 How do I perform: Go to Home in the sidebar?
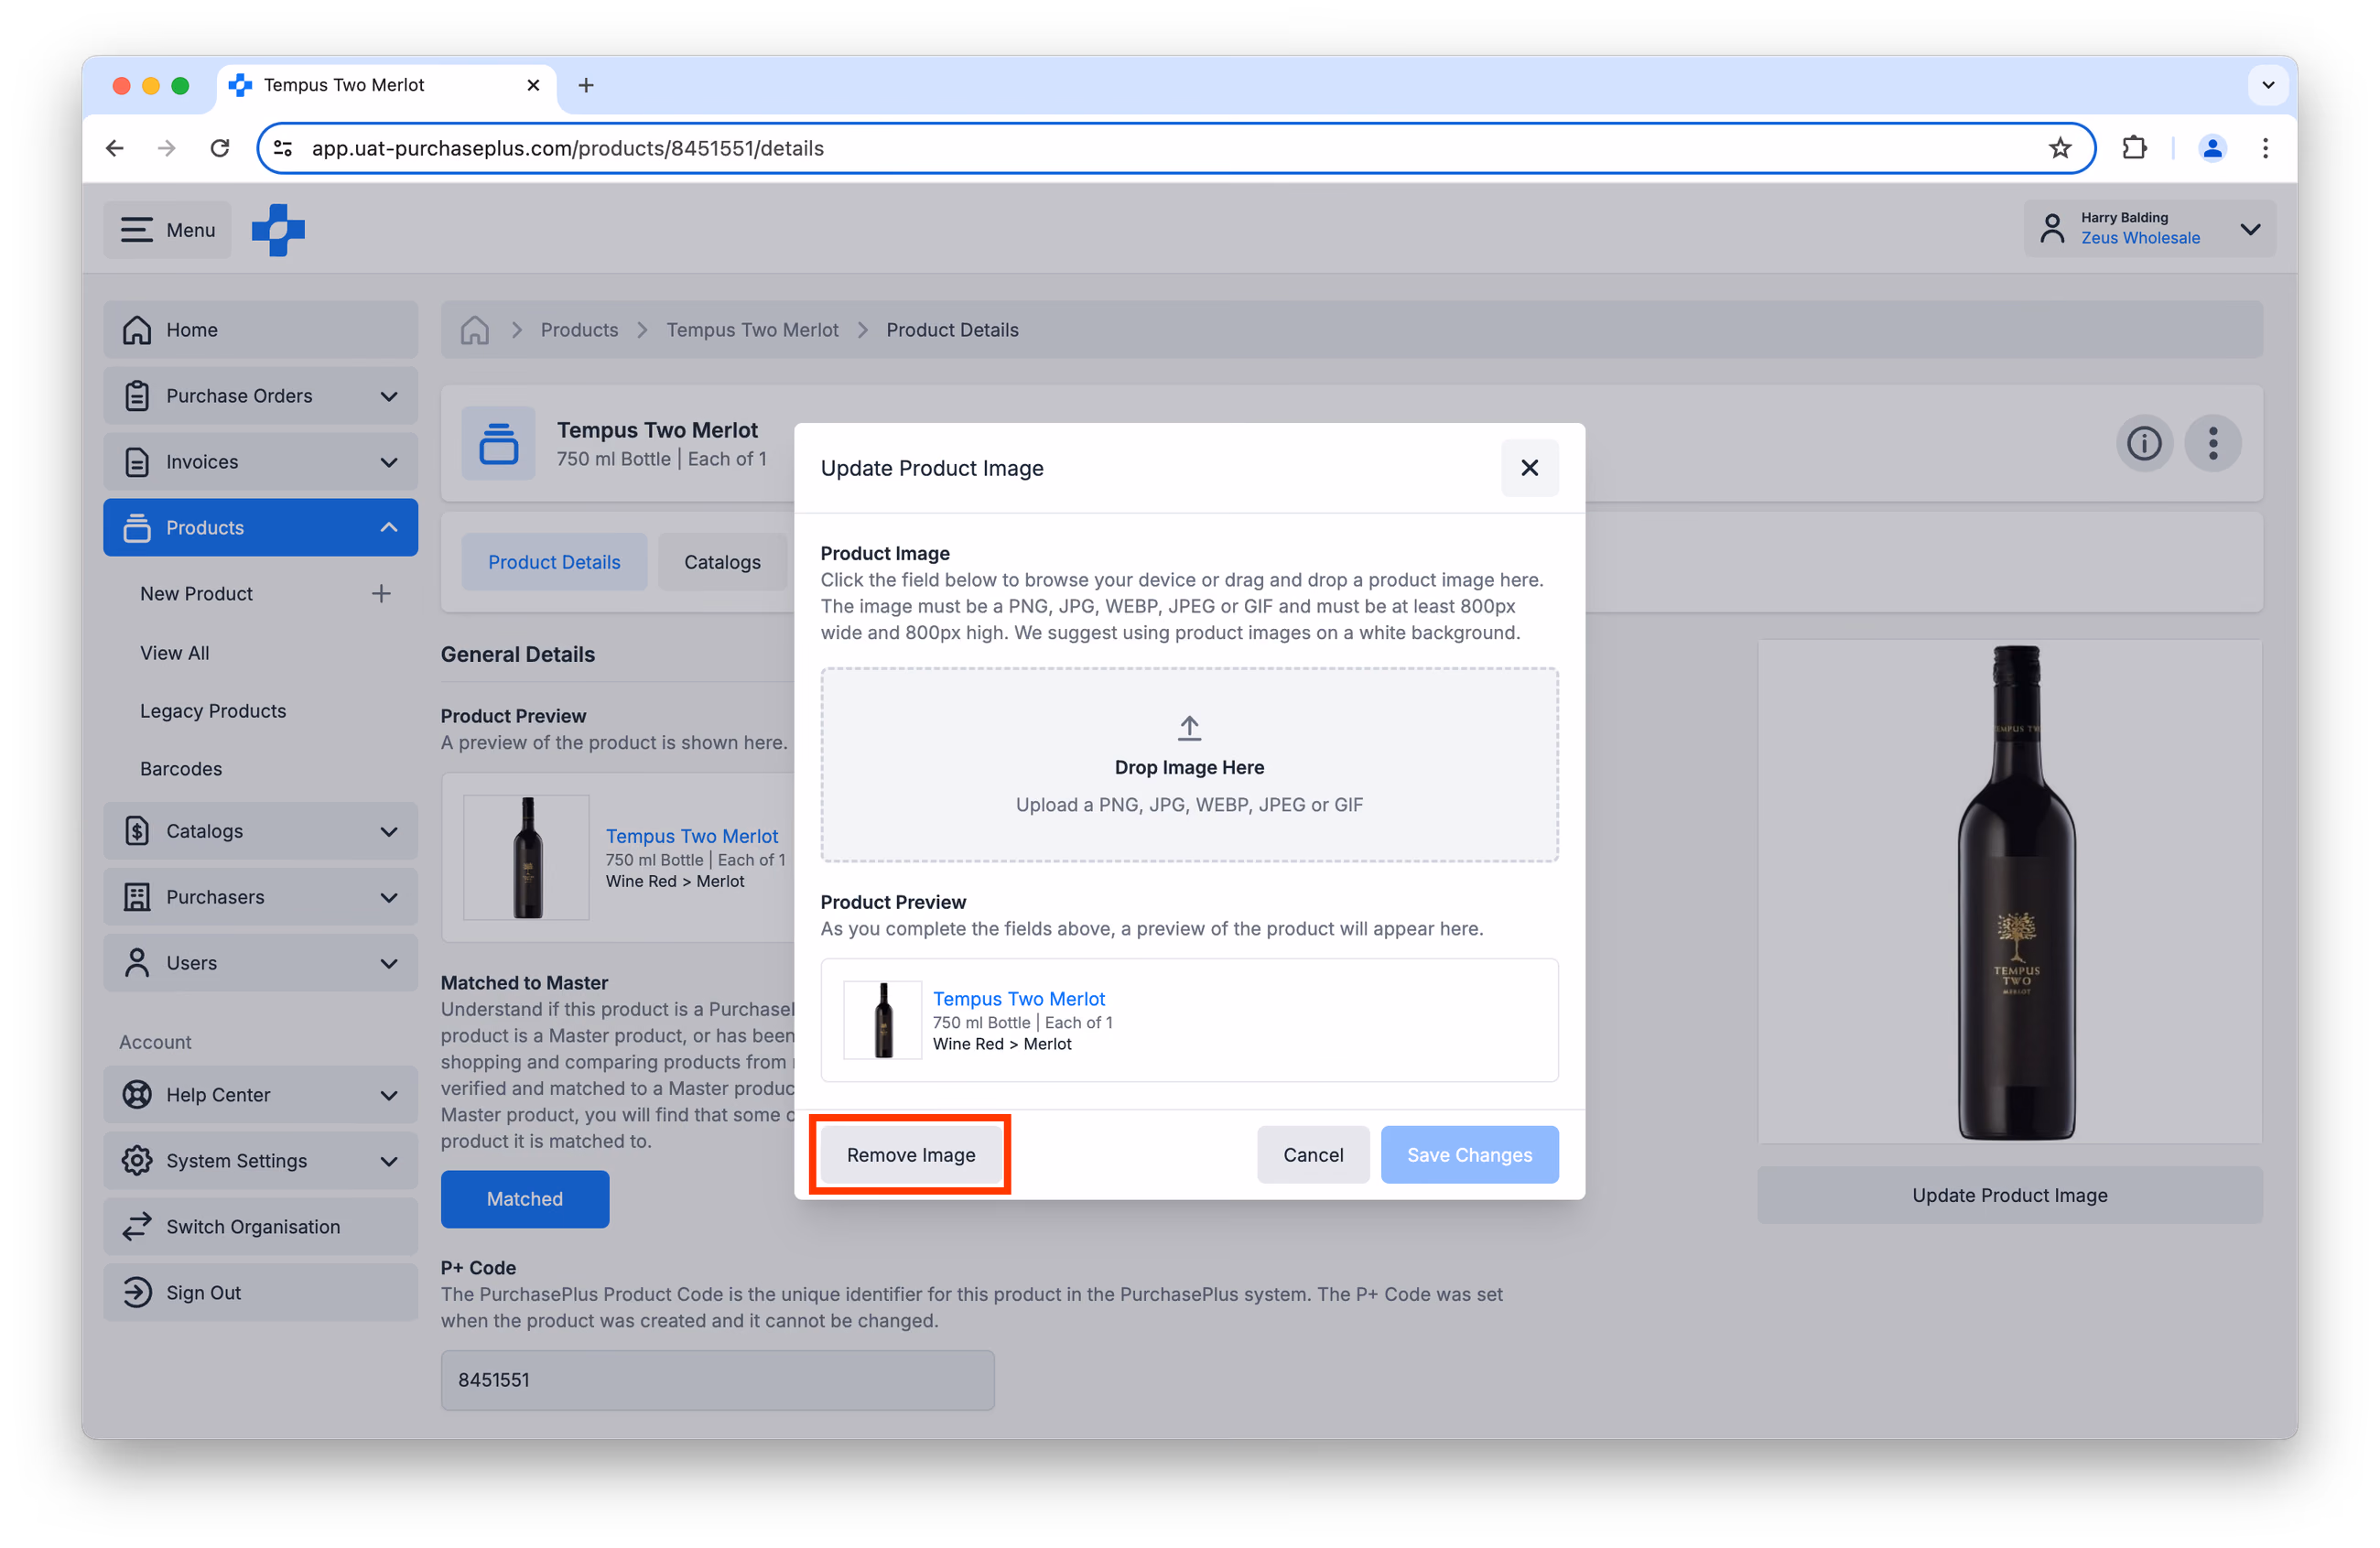[260, 330]
